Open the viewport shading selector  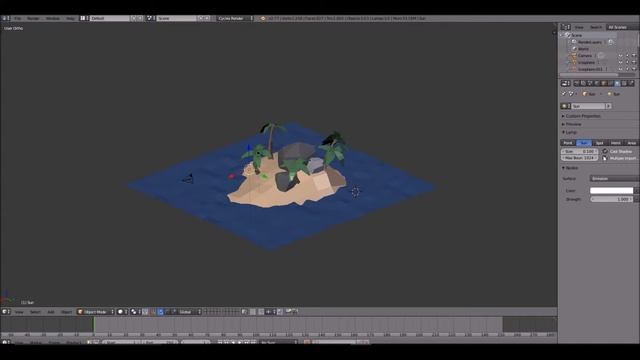click(x=122, y=312)
